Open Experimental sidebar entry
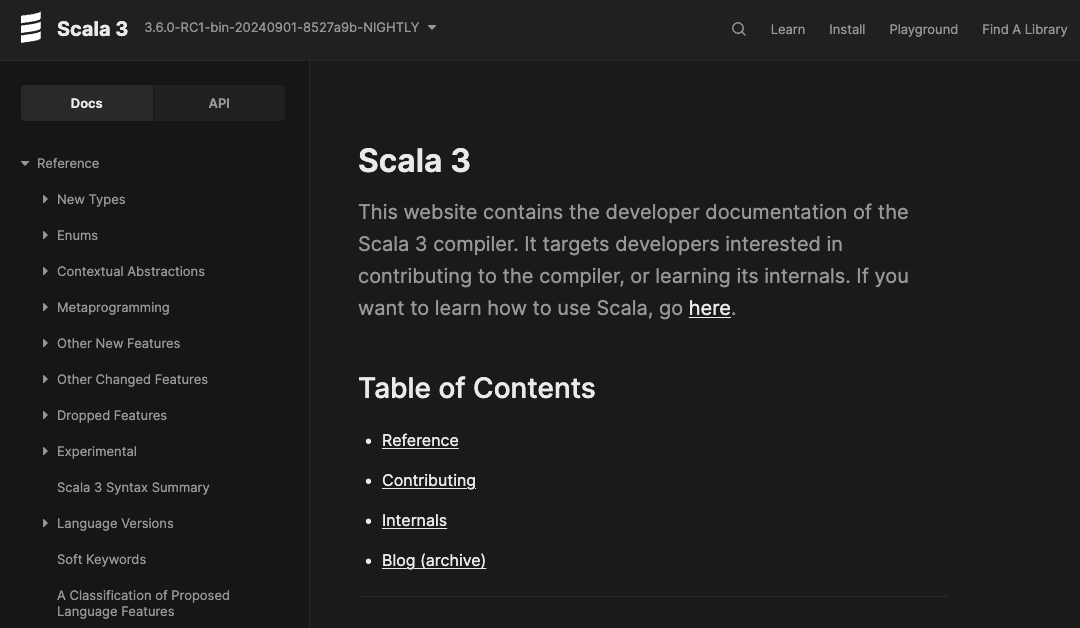Screen dimensions: 1080x628 pos(96,451)
